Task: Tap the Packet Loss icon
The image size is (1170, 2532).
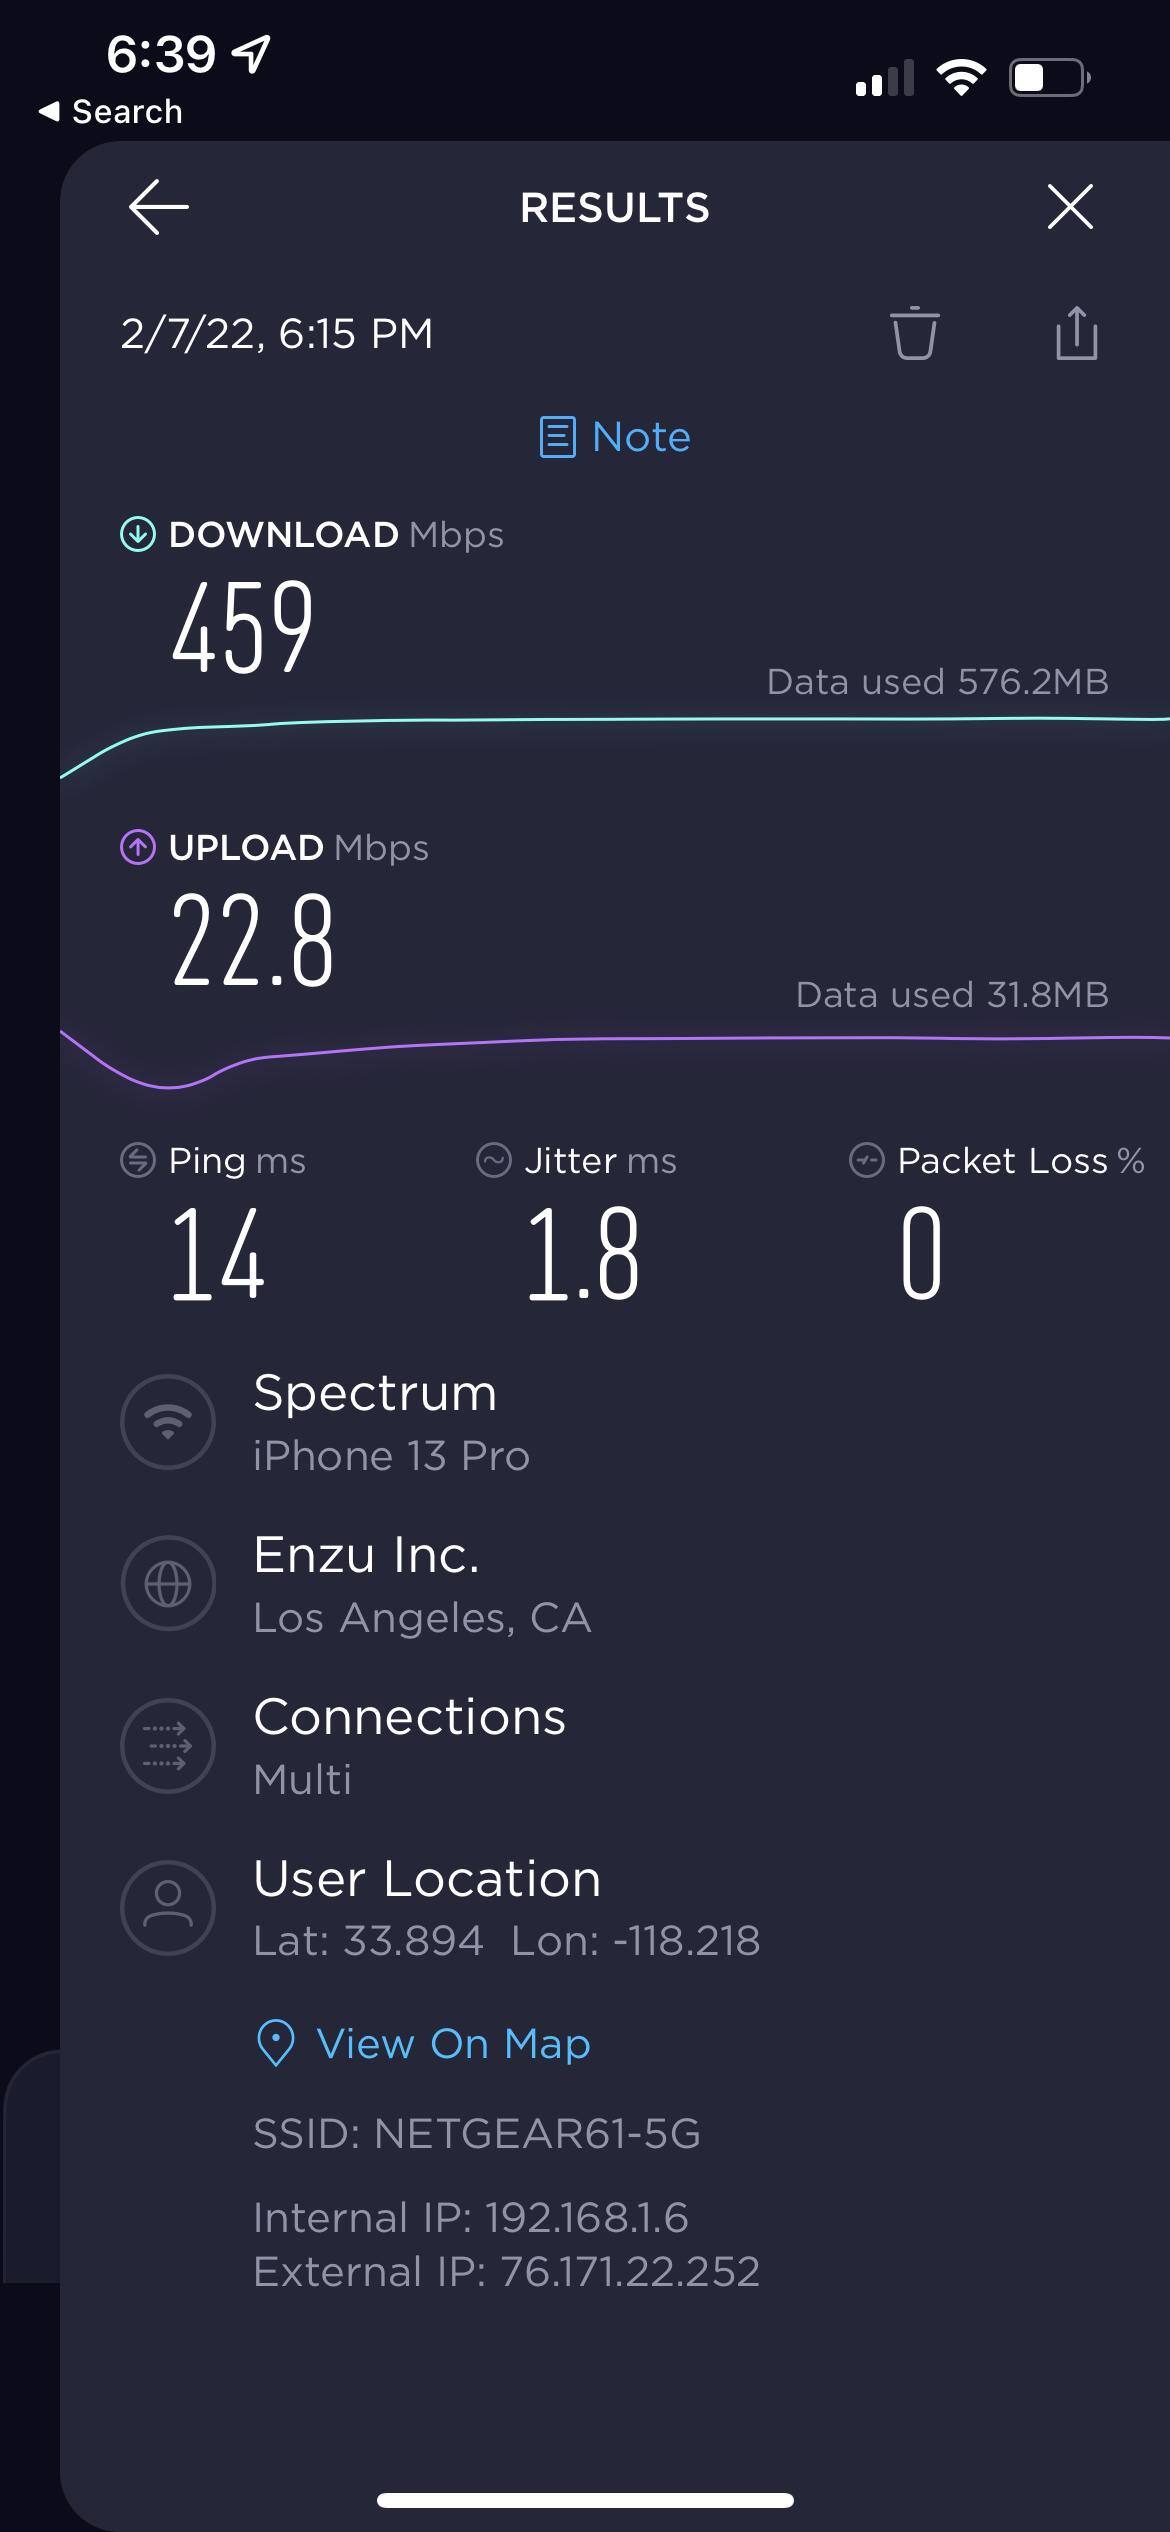Action: [867, 1161]
